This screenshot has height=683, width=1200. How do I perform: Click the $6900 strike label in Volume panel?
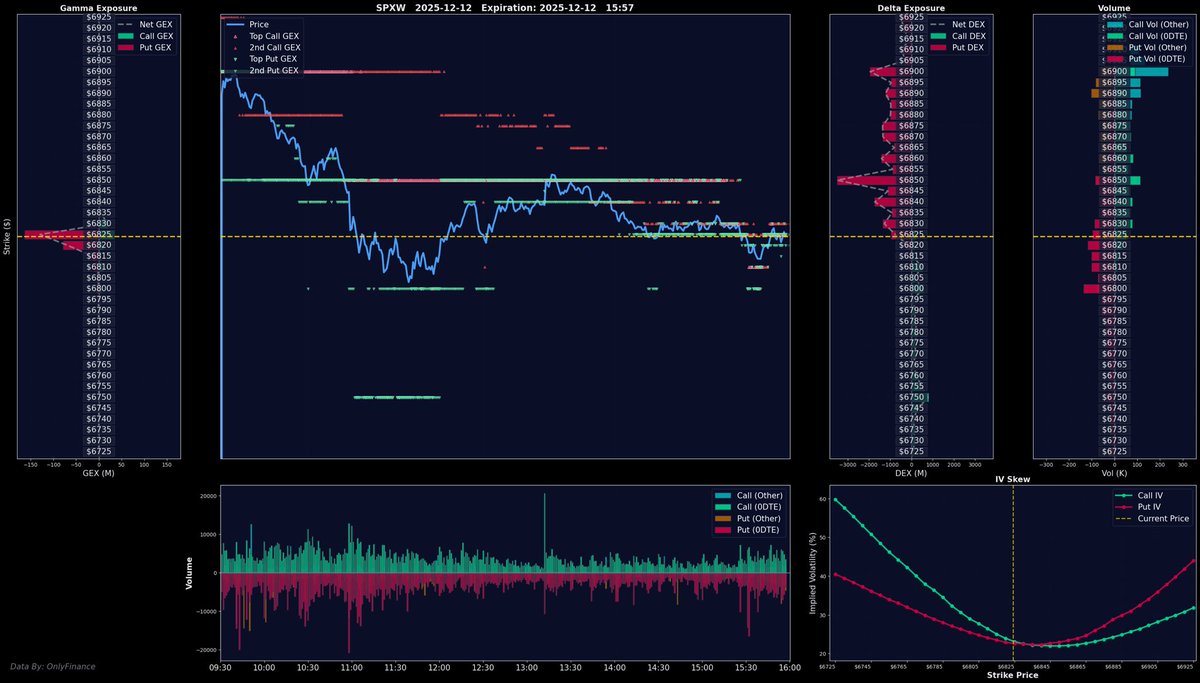tap(1114, 71)
